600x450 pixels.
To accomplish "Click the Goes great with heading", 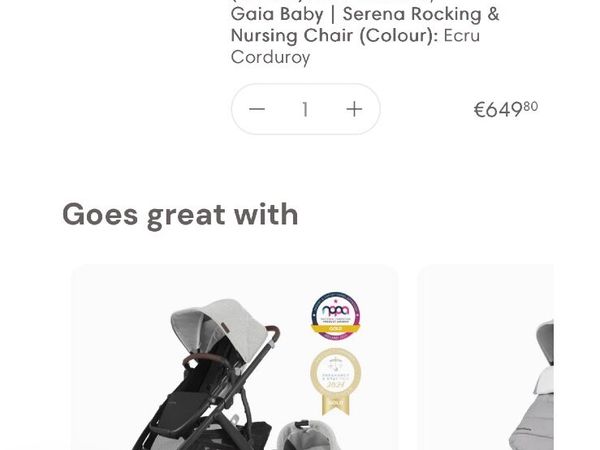I will pyautogui.click(x=180, y=215).
